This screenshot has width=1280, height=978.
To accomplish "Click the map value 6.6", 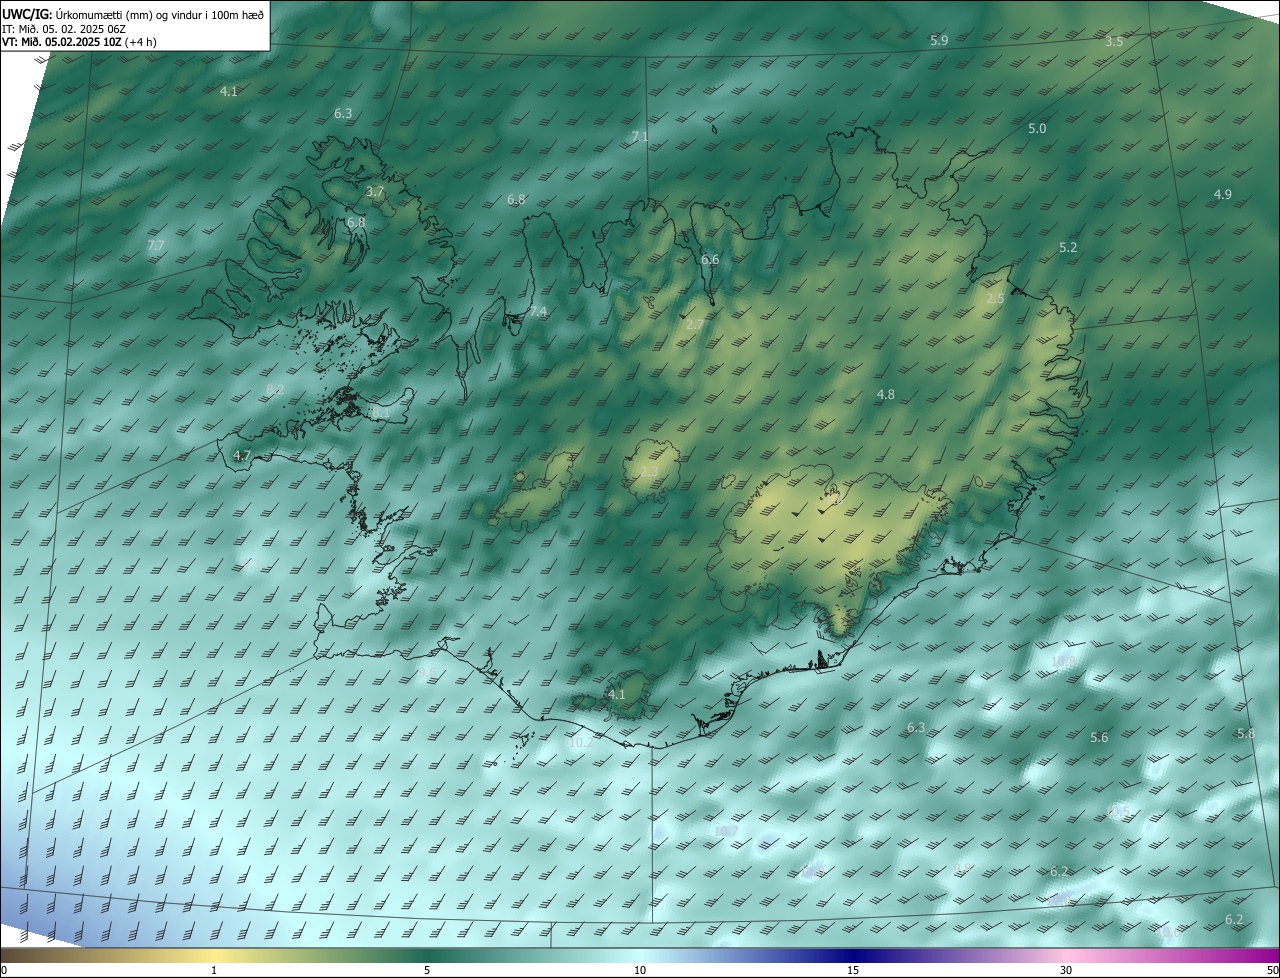I will point(710,260).
